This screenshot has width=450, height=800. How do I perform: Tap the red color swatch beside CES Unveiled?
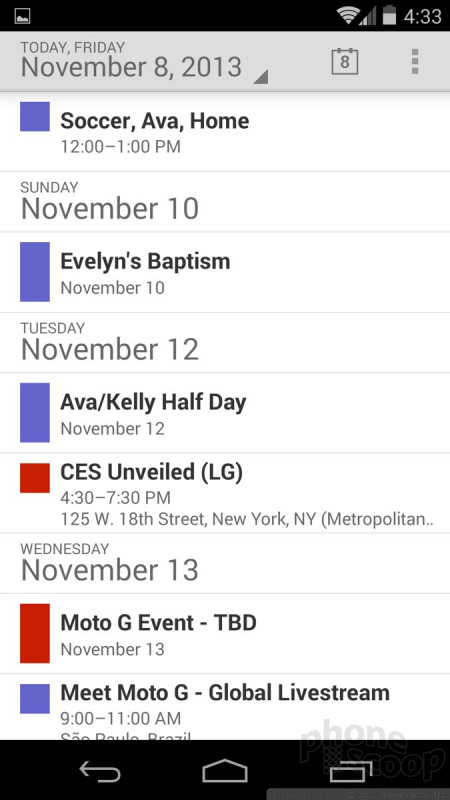(x=35, y=478)
